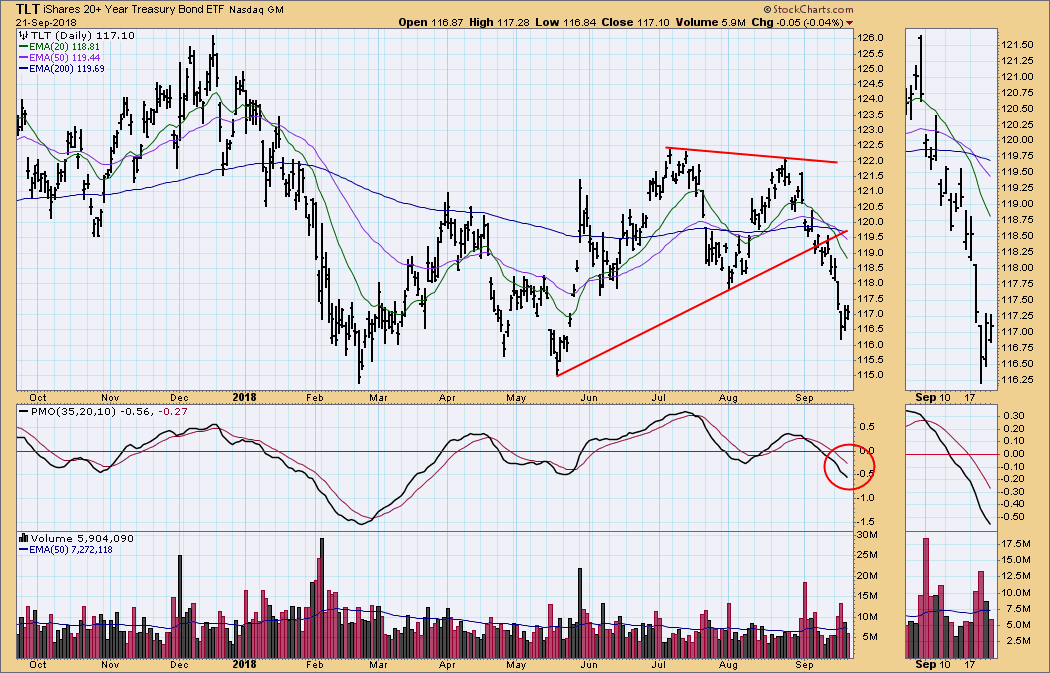This screenshot has width=1050, height=673.
Task: Click the red down-arrow change indicator
Action: (x=850, y=23)
